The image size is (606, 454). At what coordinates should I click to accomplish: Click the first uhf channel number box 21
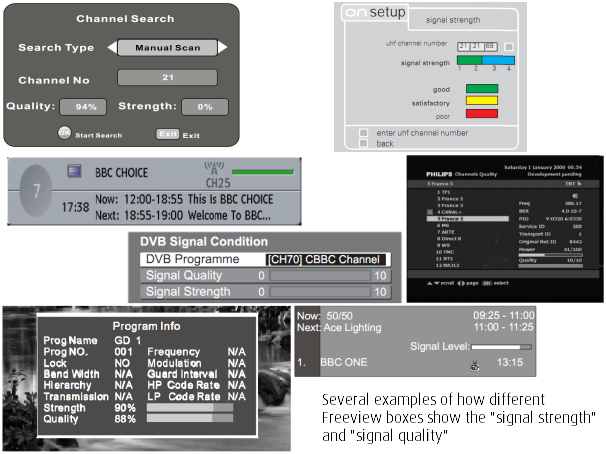point(463,46)
